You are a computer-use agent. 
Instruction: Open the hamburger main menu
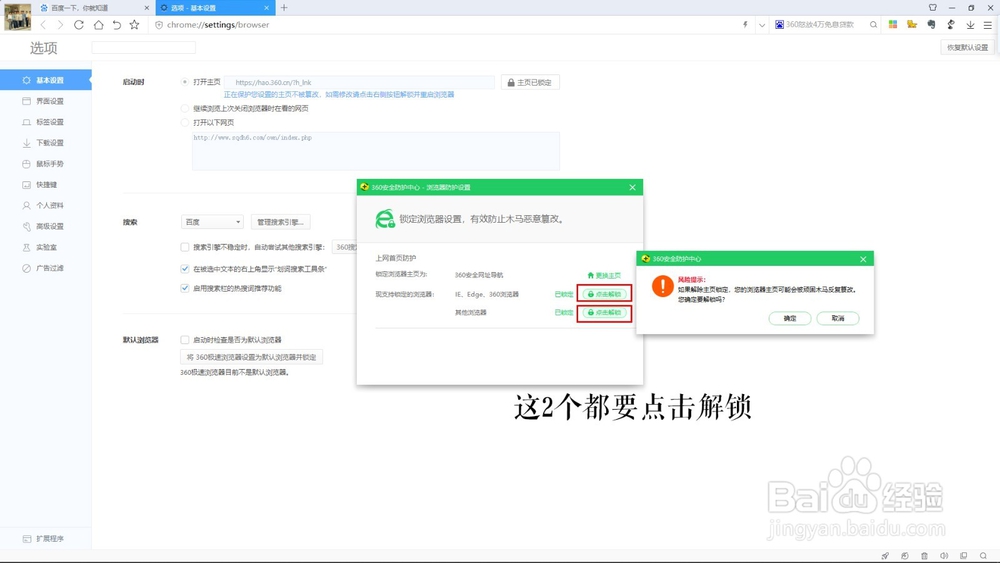pyautogui.click(x=987, y=25)
